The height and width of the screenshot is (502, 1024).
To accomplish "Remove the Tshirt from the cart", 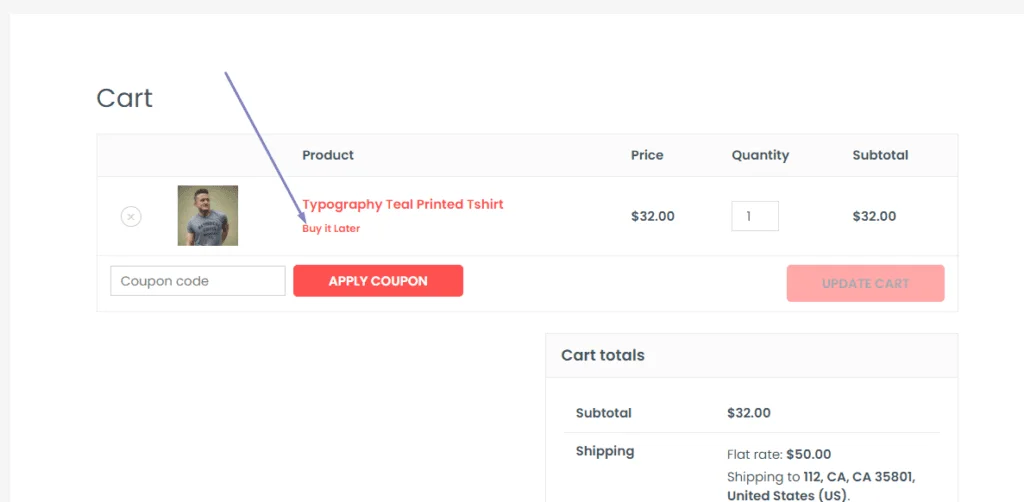I will point(131,216).
